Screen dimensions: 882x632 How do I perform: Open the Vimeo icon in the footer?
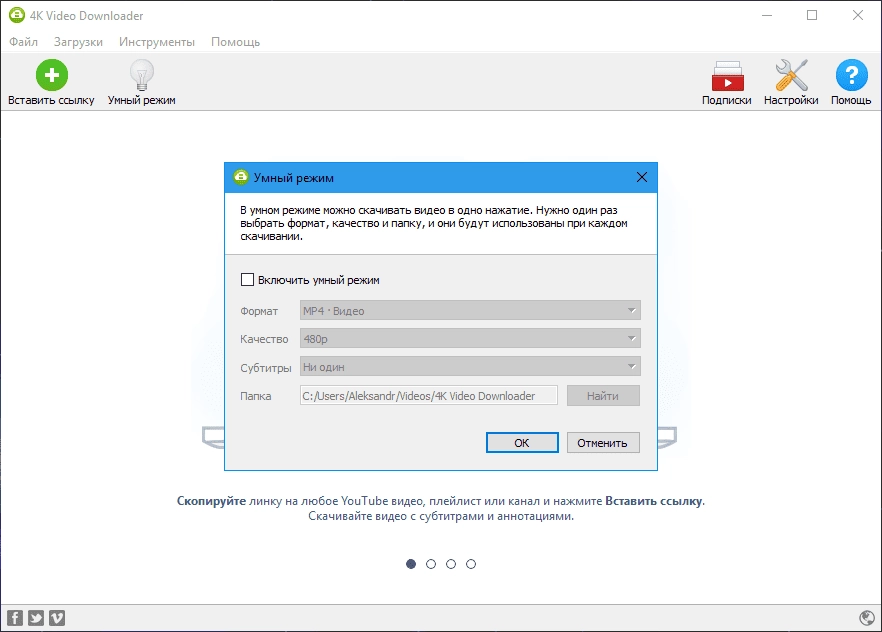[57, 618]
